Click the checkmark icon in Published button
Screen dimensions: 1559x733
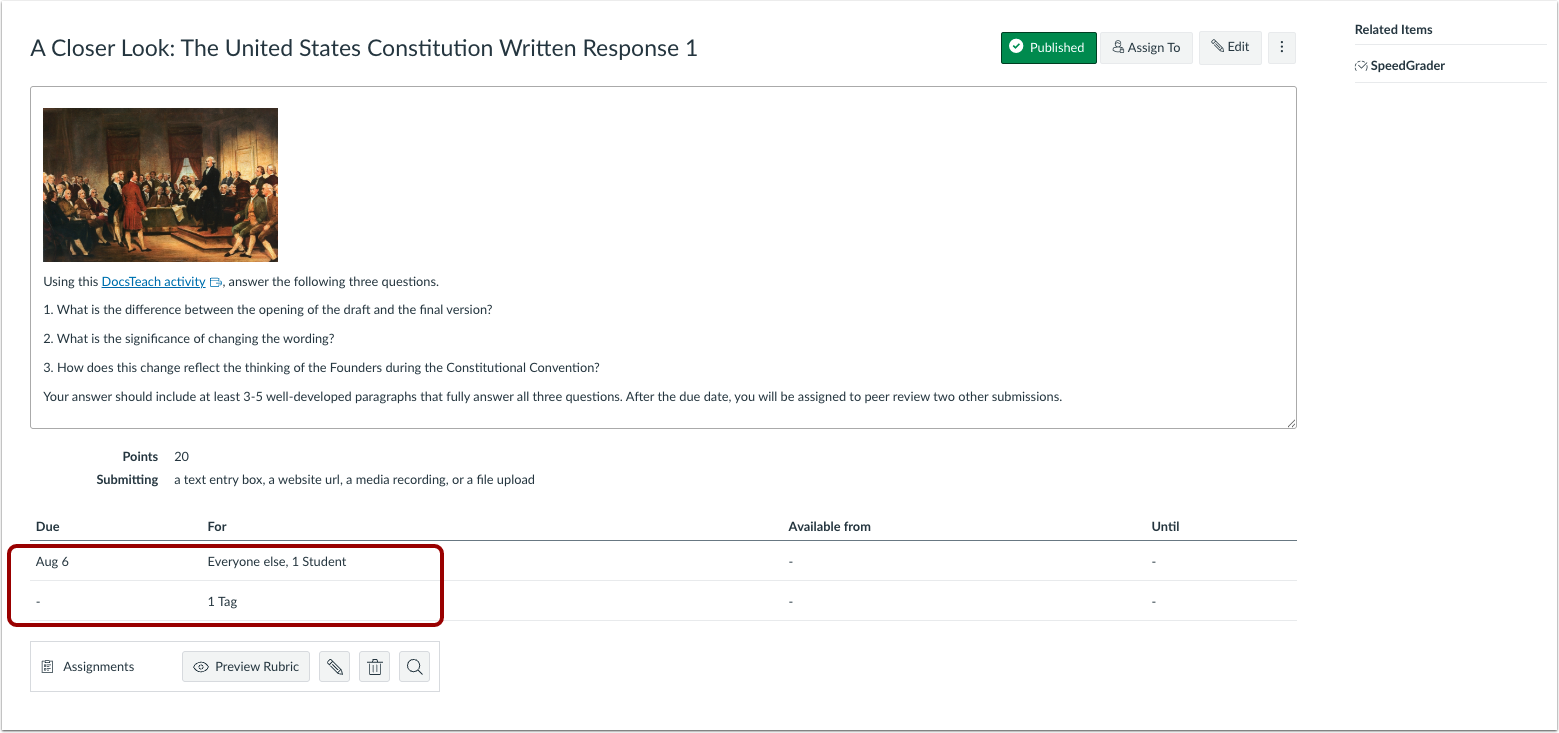tap(1016, 47)
